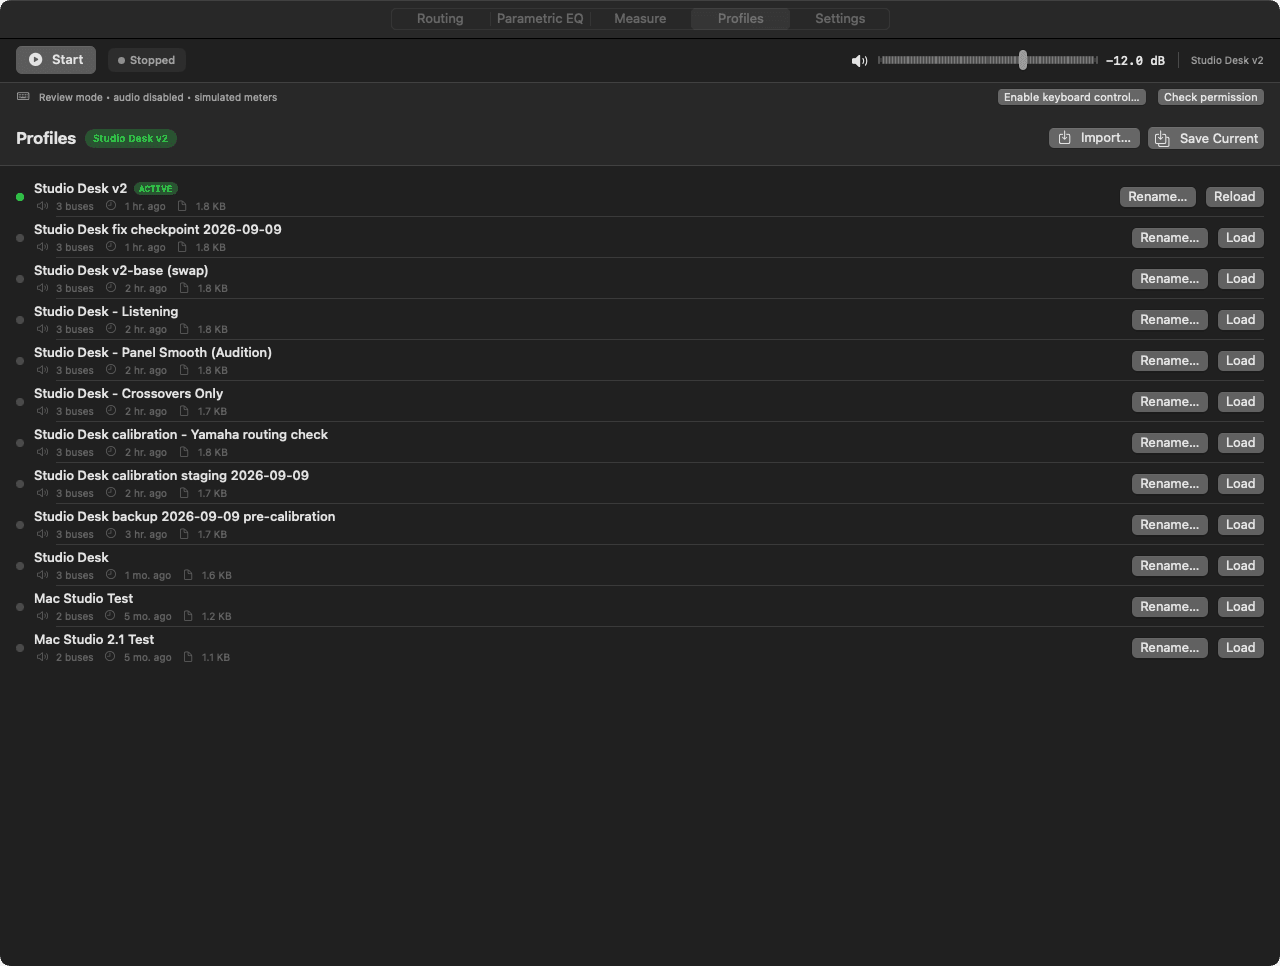Click the buses speaker icon under Studio Desk v2

(x=42, y=206)
